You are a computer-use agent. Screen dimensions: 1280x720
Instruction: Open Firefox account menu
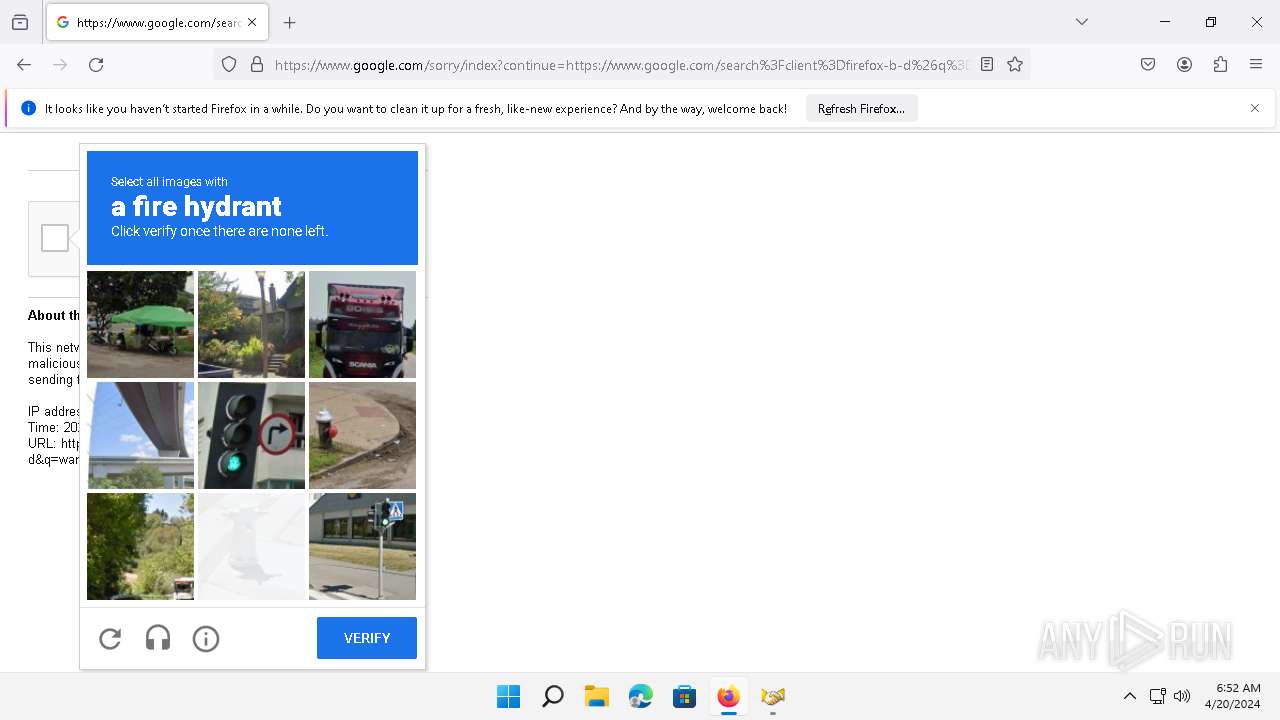tap(1184, 64)
